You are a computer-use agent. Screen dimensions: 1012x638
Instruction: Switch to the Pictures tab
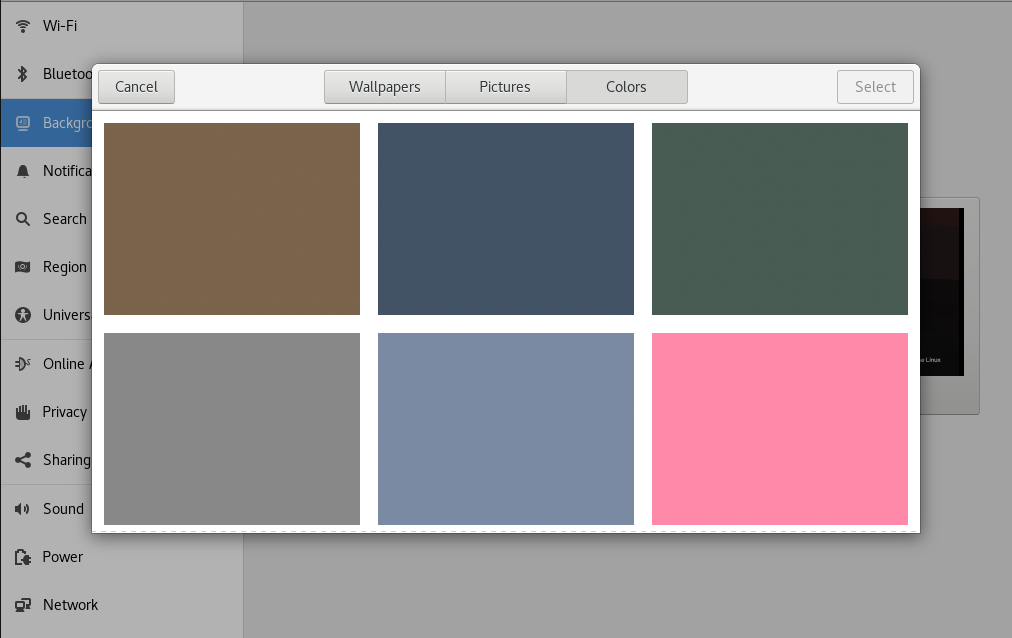(505, 87)
